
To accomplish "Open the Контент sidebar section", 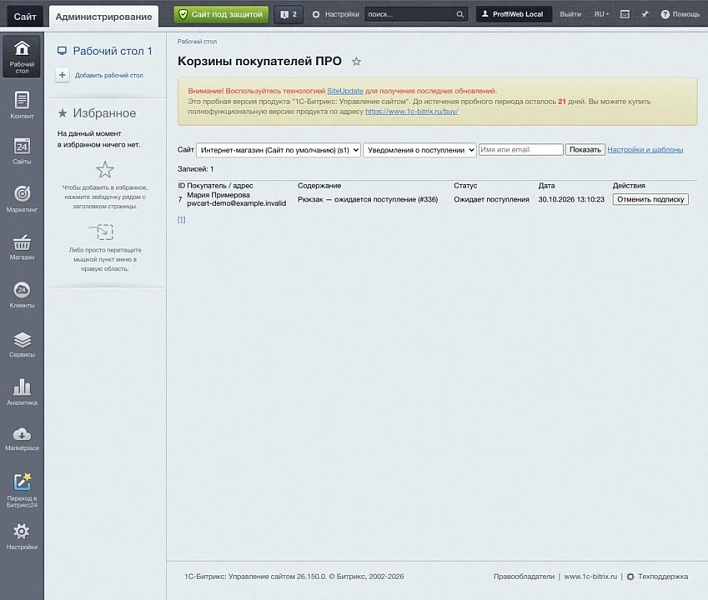I will (22, 105).
